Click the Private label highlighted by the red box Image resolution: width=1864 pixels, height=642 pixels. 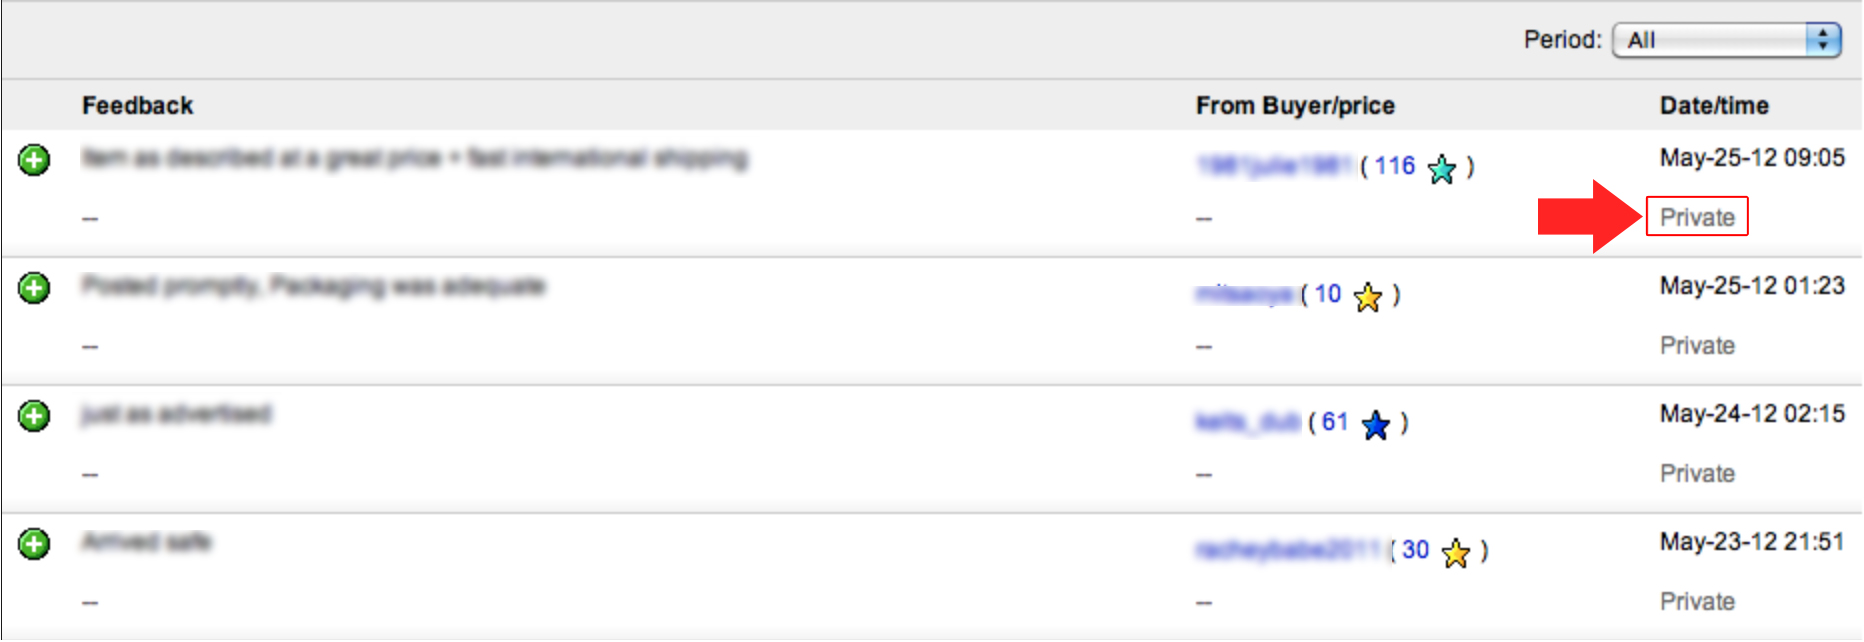coord(1697,217)
